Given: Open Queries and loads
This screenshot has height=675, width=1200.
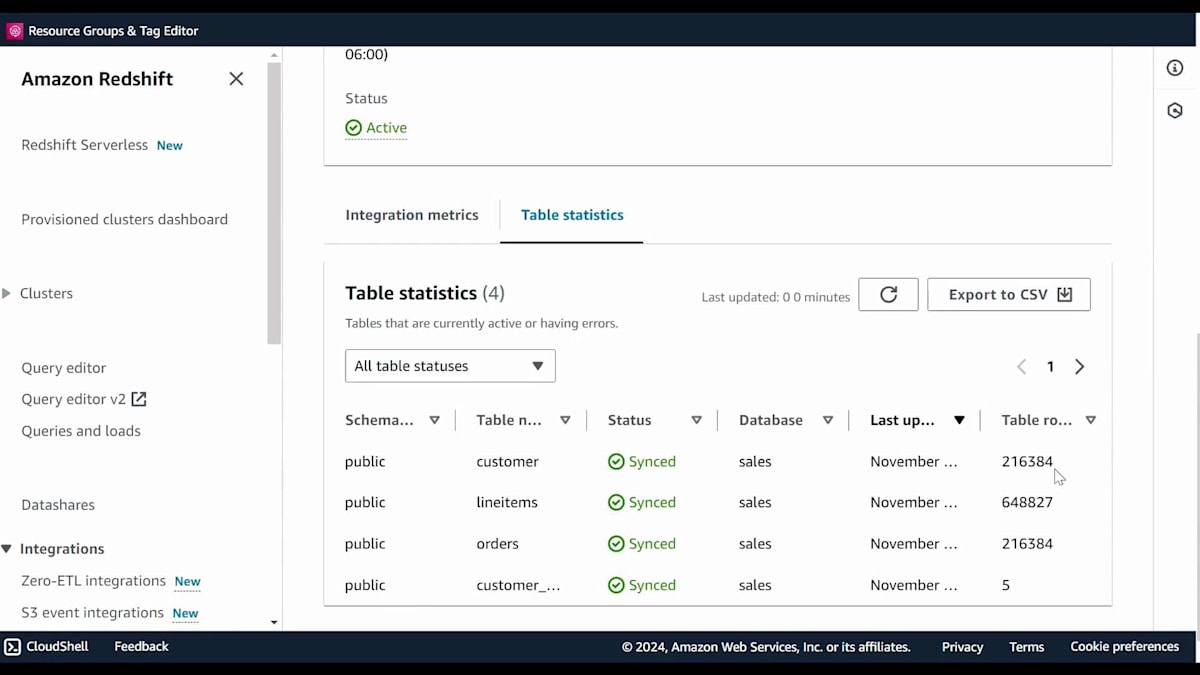Looking at the screenshot, I should [81, 431].
